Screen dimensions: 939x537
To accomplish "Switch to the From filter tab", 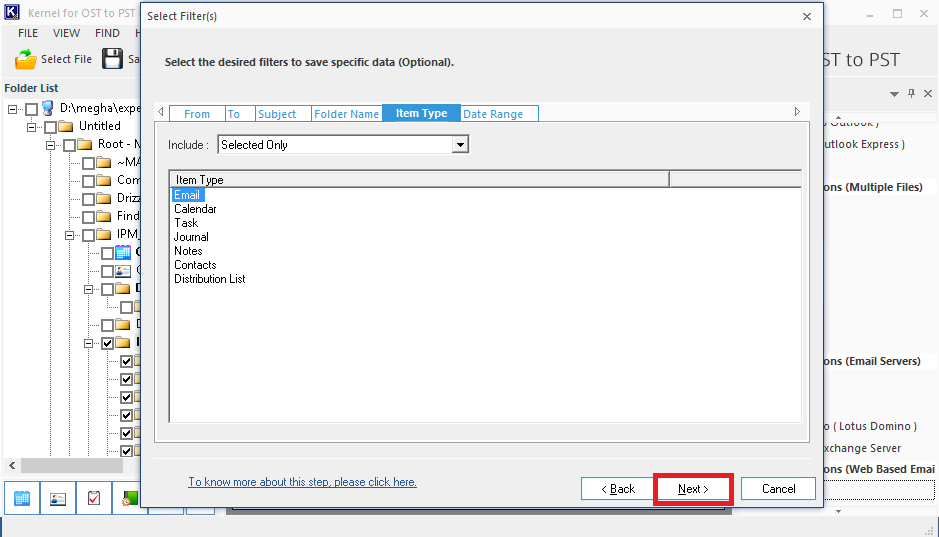I will tap(197, 114).
